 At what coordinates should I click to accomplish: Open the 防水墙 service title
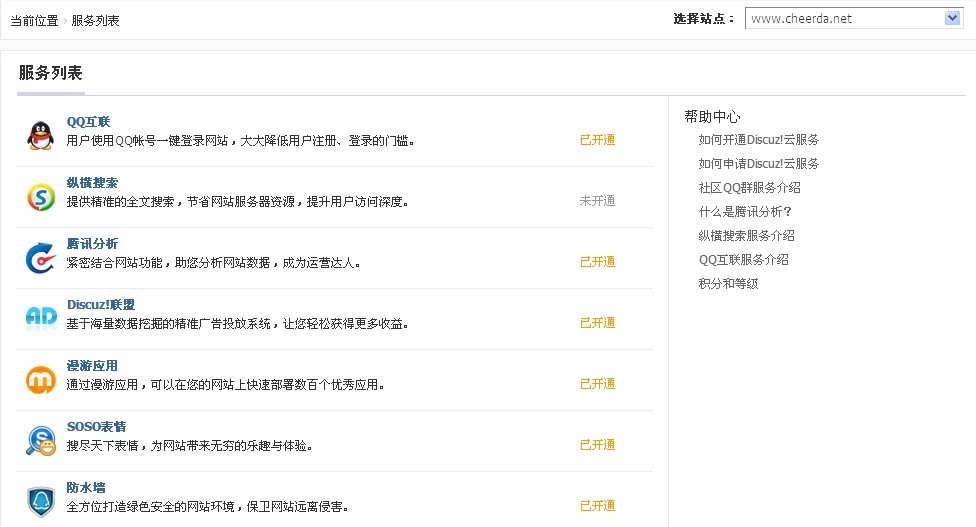[x=86, y=488]
